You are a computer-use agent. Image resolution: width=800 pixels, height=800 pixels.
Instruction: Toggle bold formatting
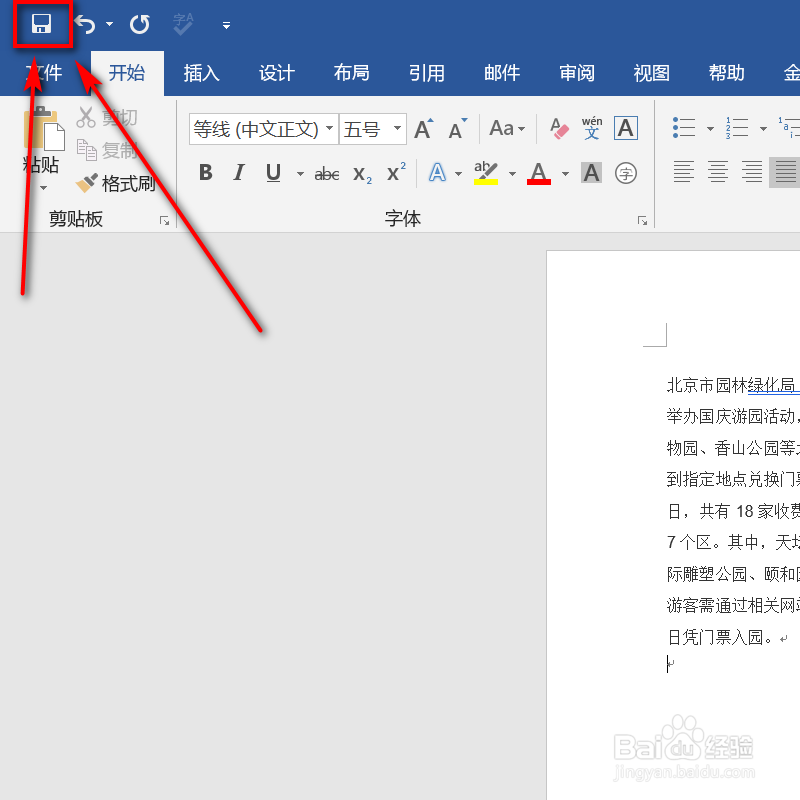205,172
